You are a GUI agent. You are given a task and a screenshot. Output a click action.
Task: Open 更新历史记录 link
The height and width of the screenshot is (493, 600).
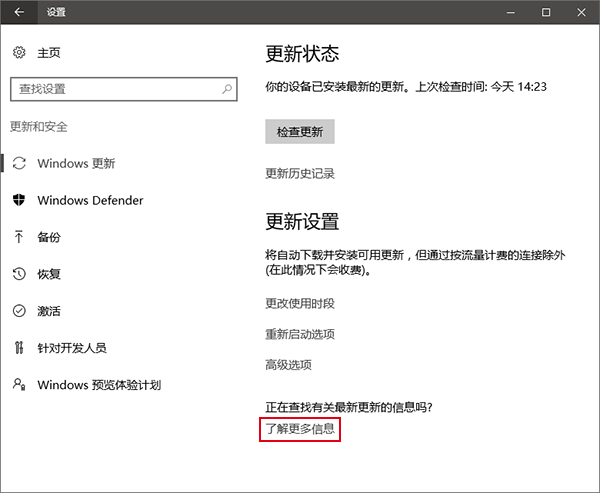coord(300,173)
